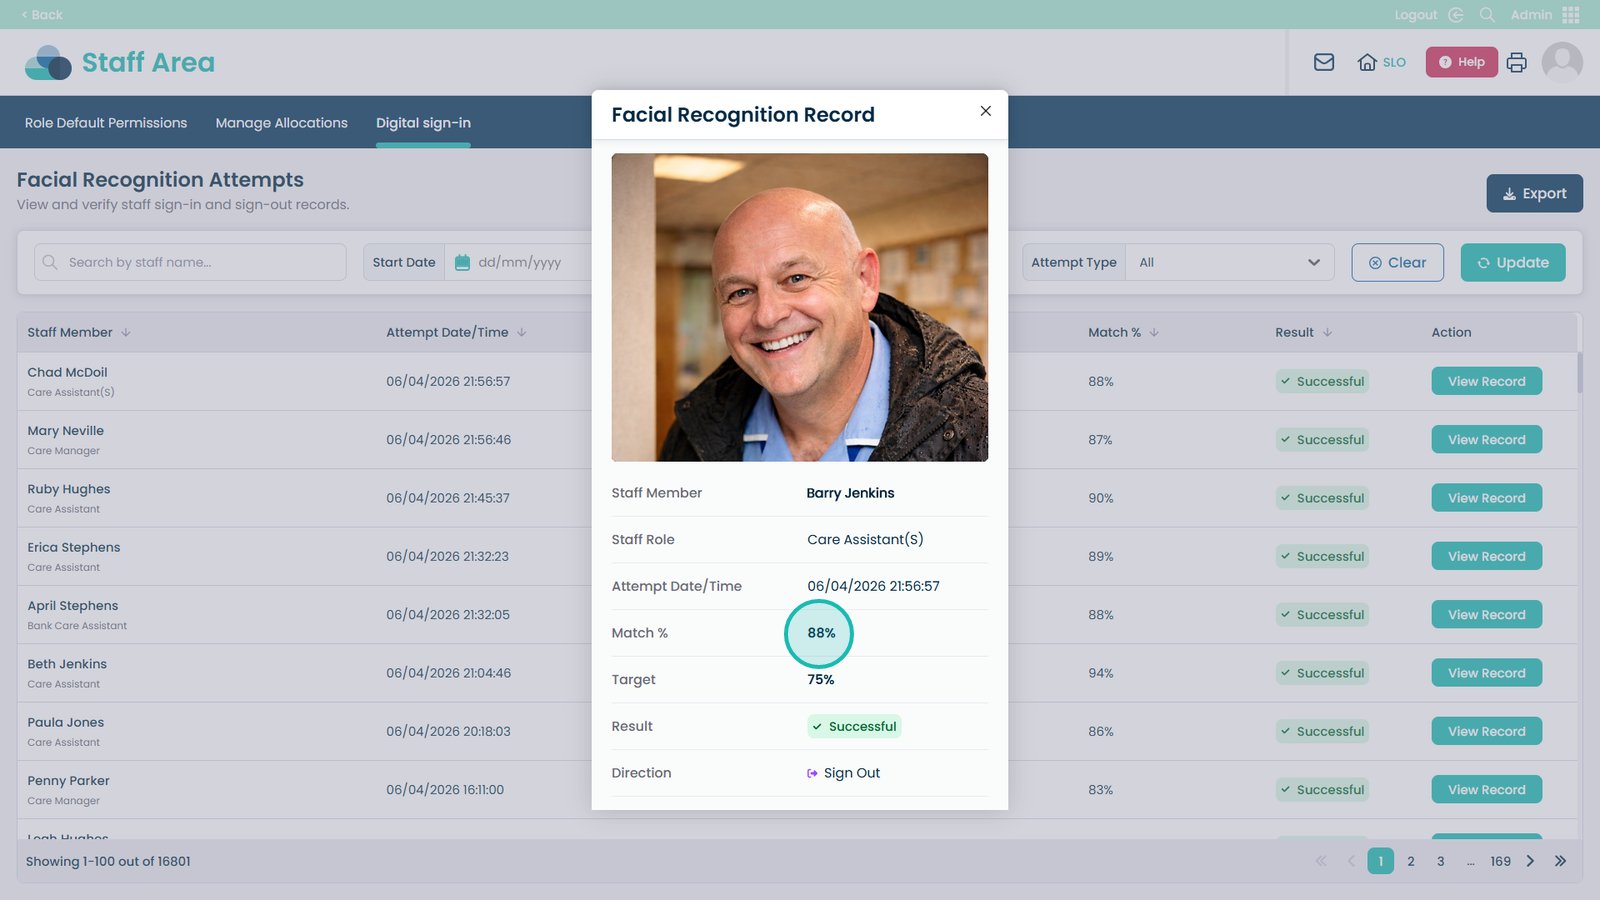1600x900 pixels.
Task: Click the Update button
Action: click(x=1512, y=262)
